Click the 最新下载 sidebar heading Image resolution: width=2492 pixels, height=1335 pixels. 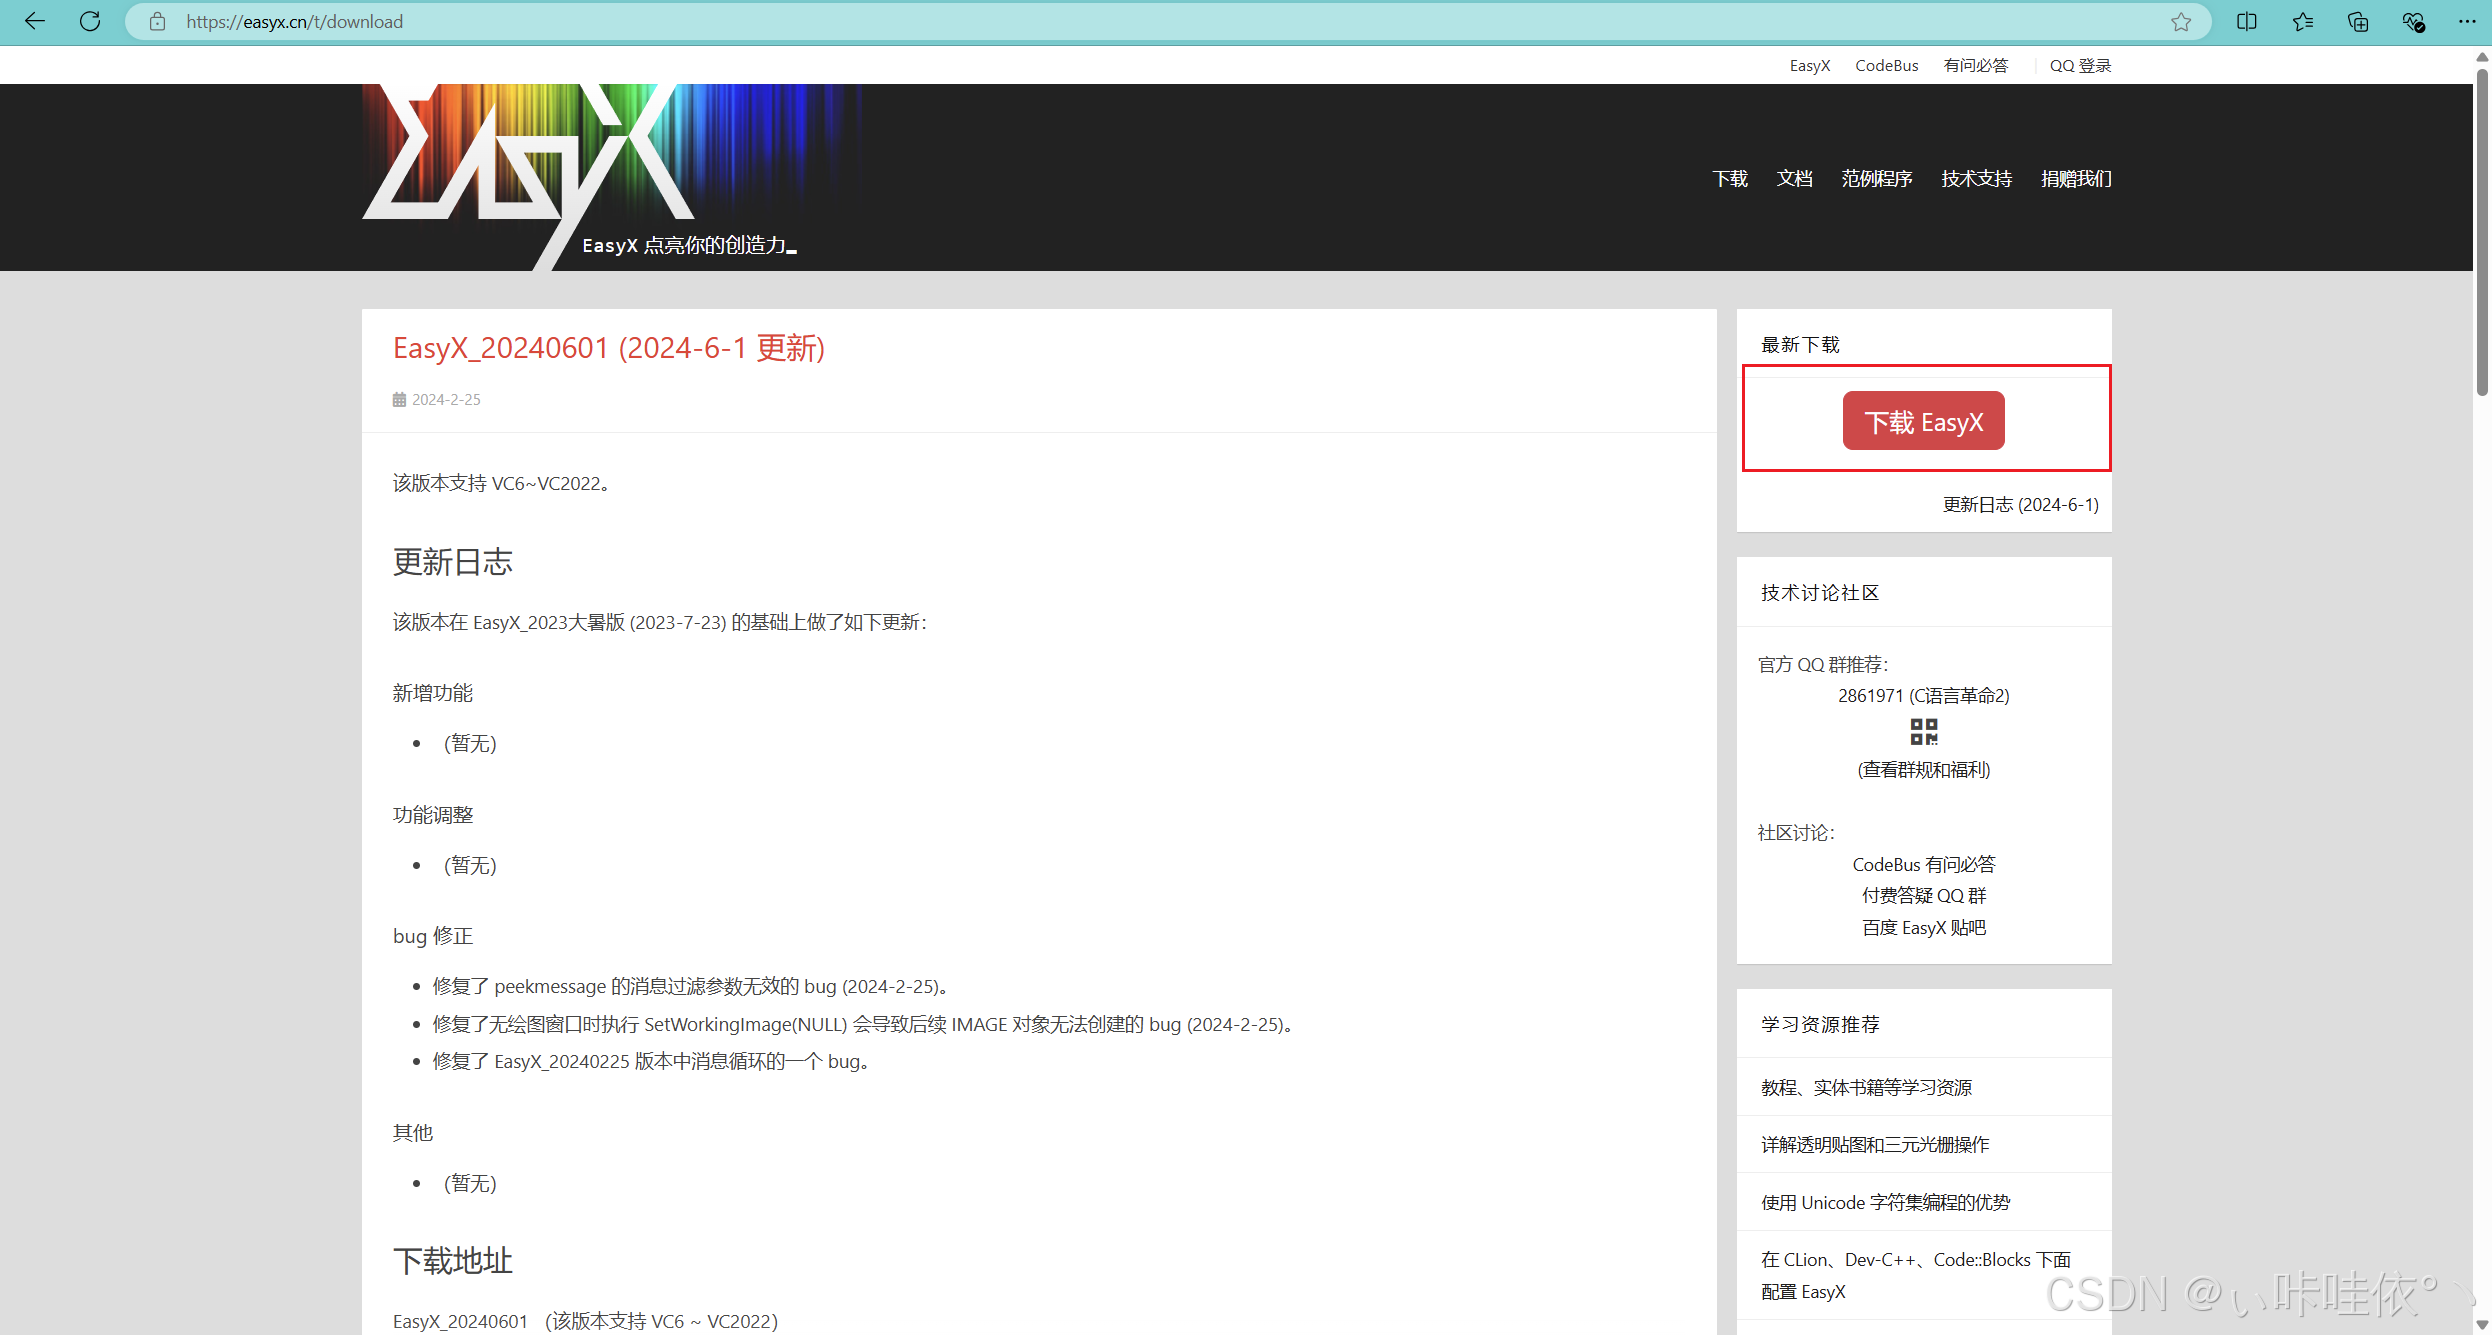click(x=1800, y=345)
